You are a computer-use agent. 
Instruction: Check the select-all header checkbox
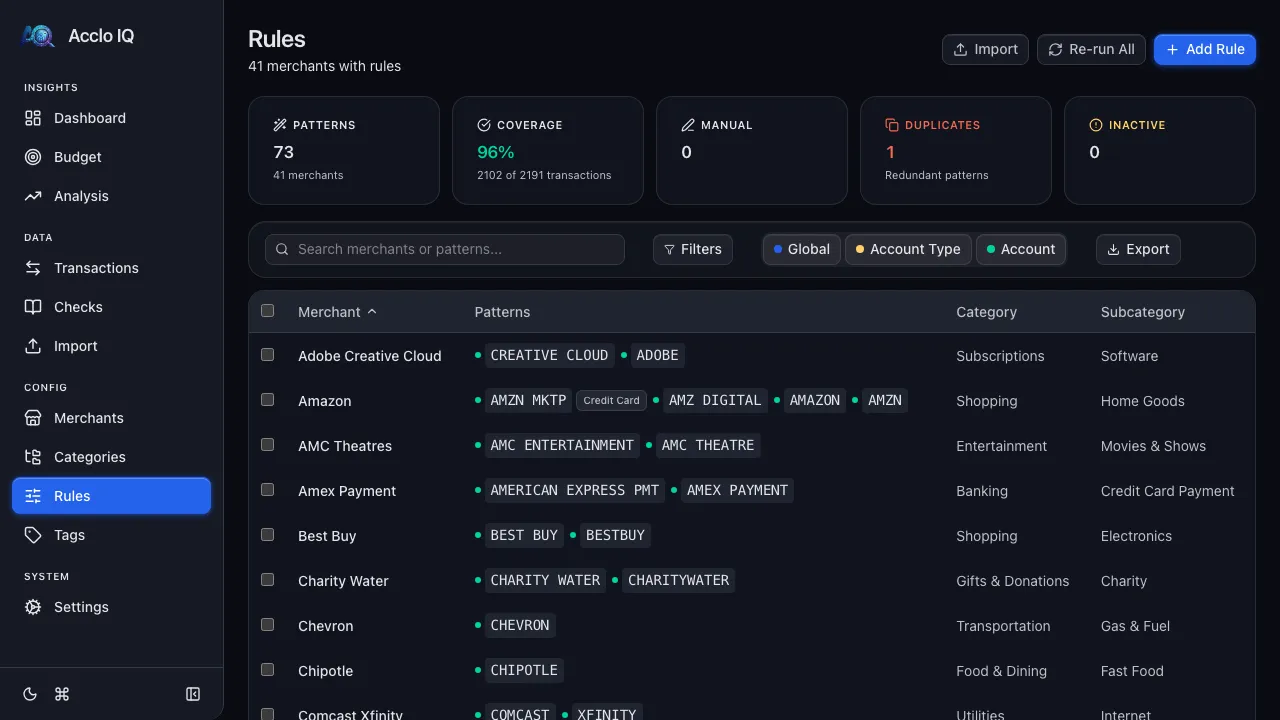point(267,311)
